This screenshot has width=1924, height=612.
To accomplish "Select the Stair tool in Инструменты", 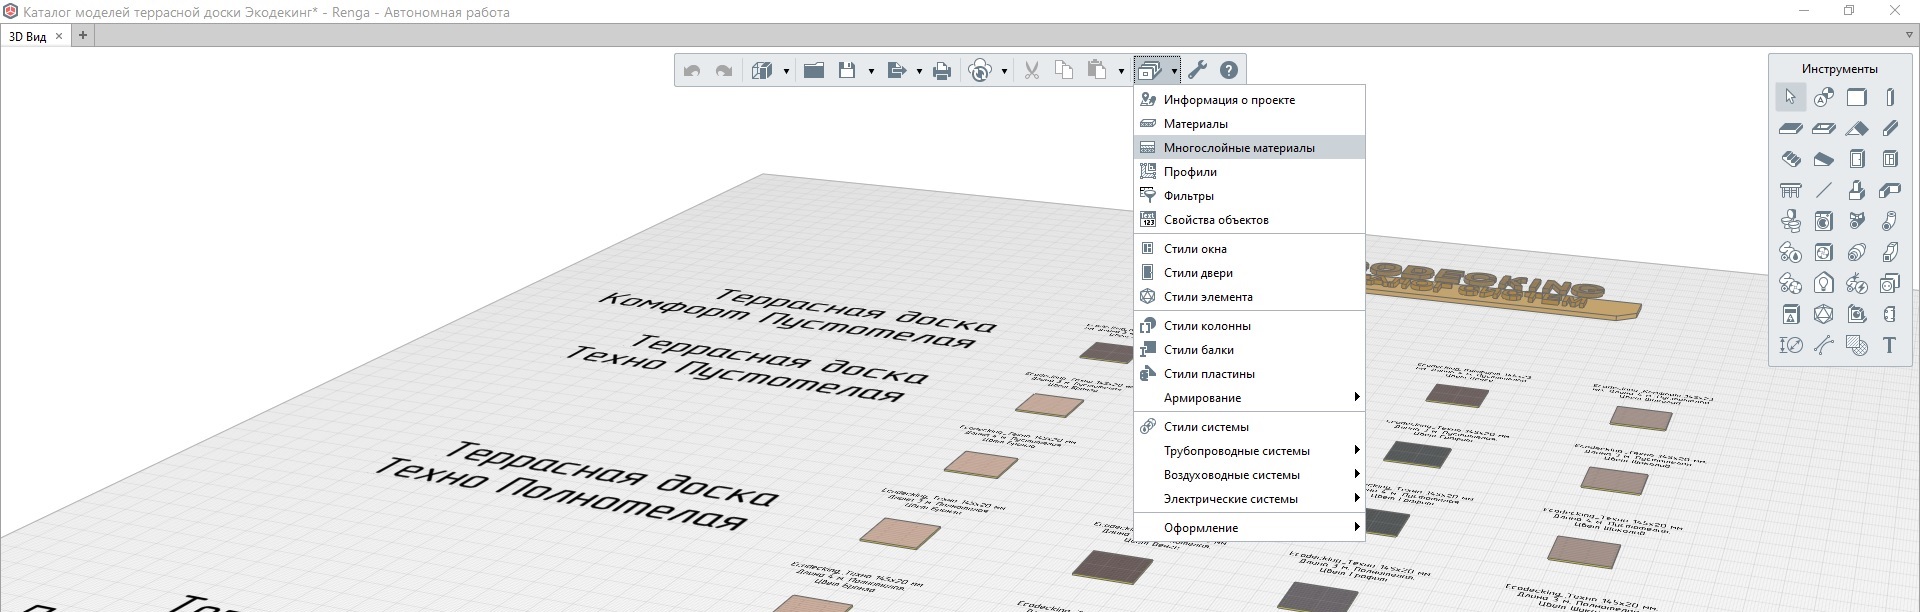I will [1790, 159].
